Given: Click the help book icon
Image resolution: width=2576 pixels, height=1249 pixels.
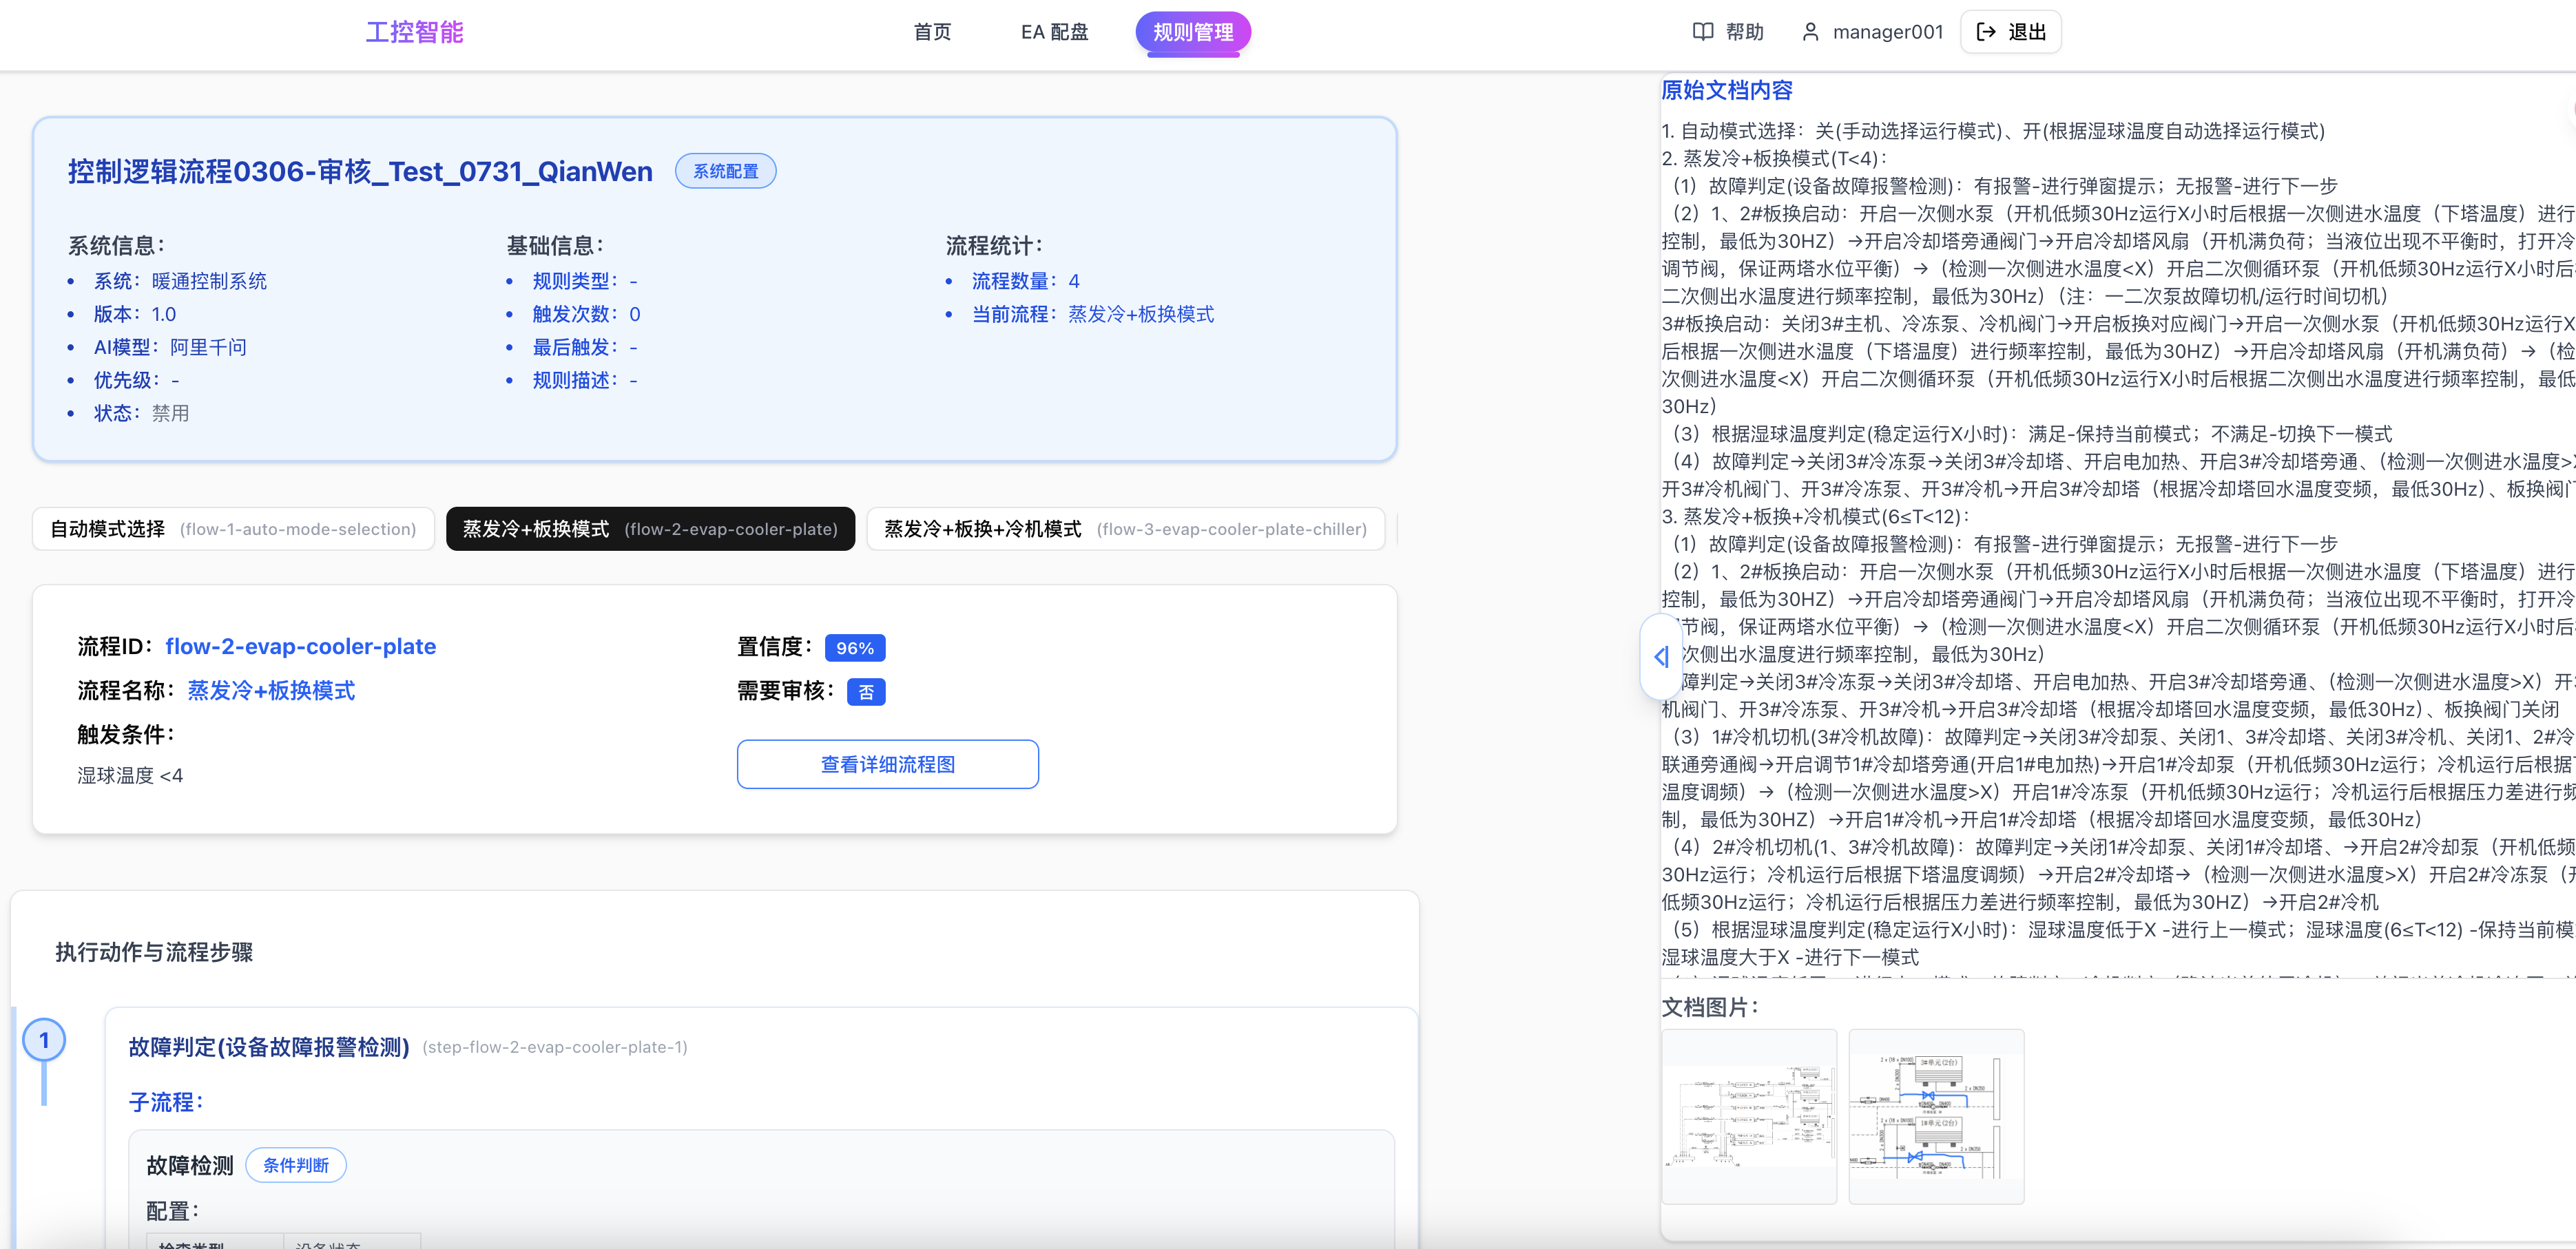Looking at the screenshot, I should pos(1702,31).
